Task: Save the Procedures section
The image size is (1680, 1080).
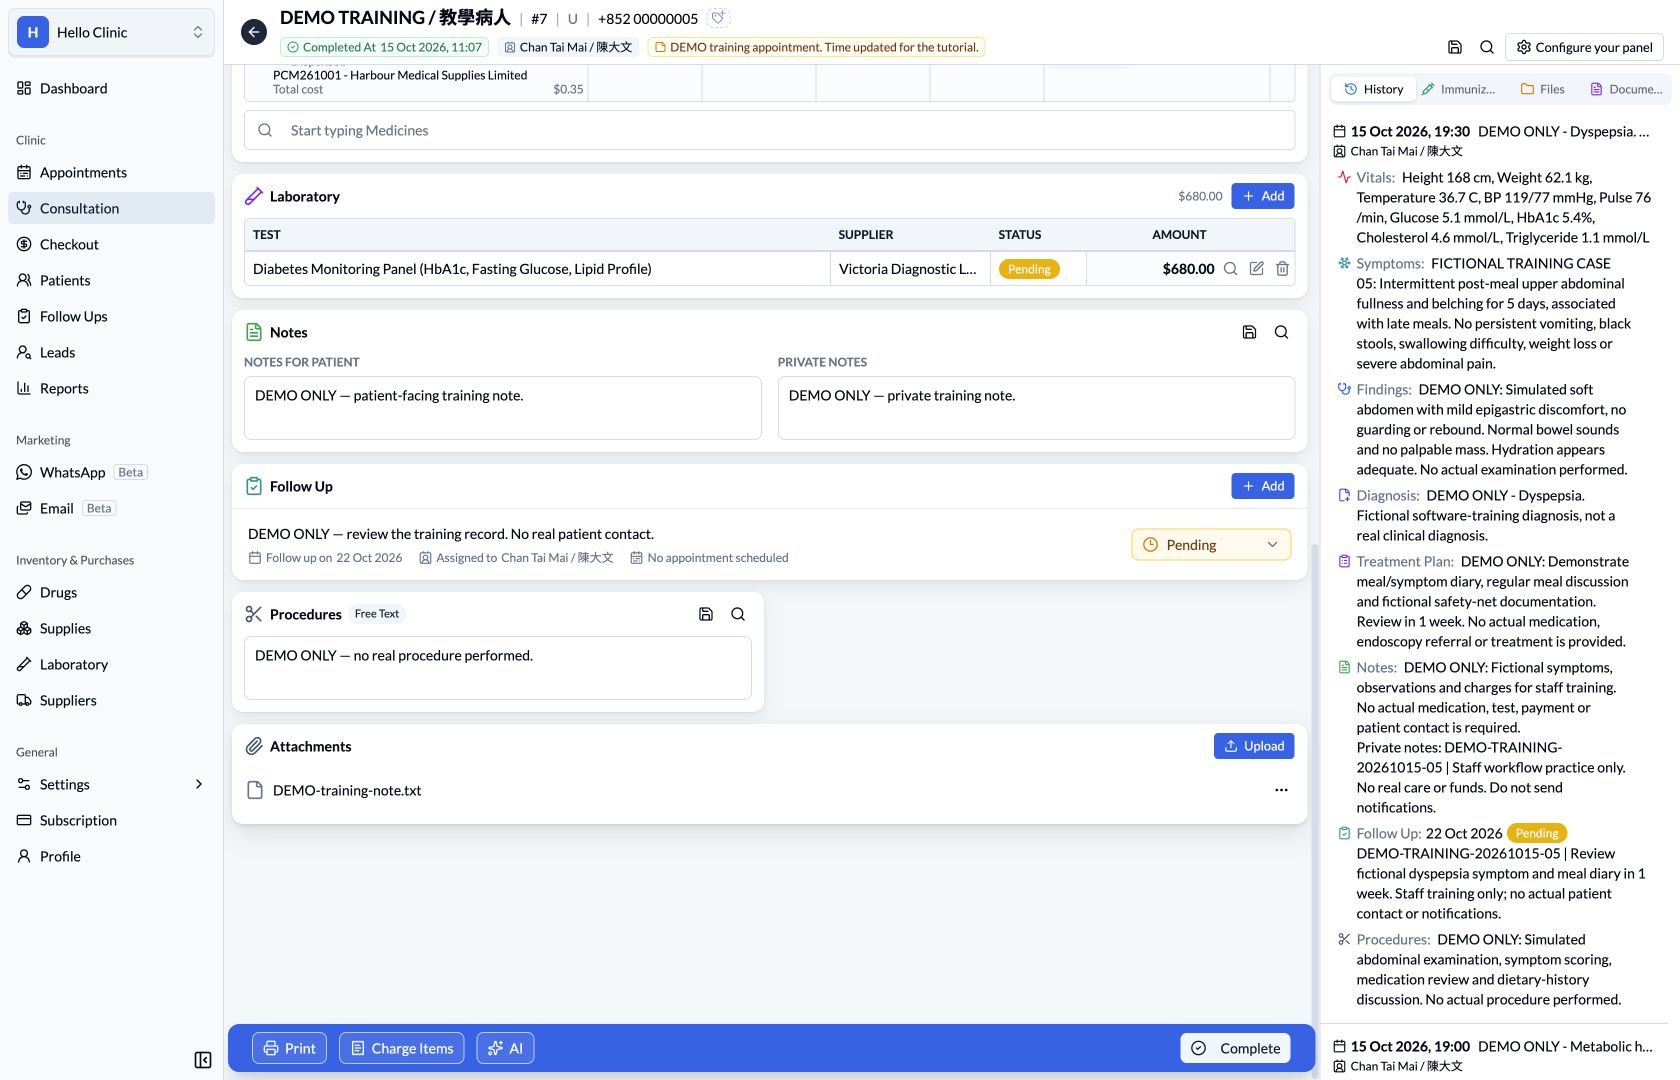Action: 706,614
